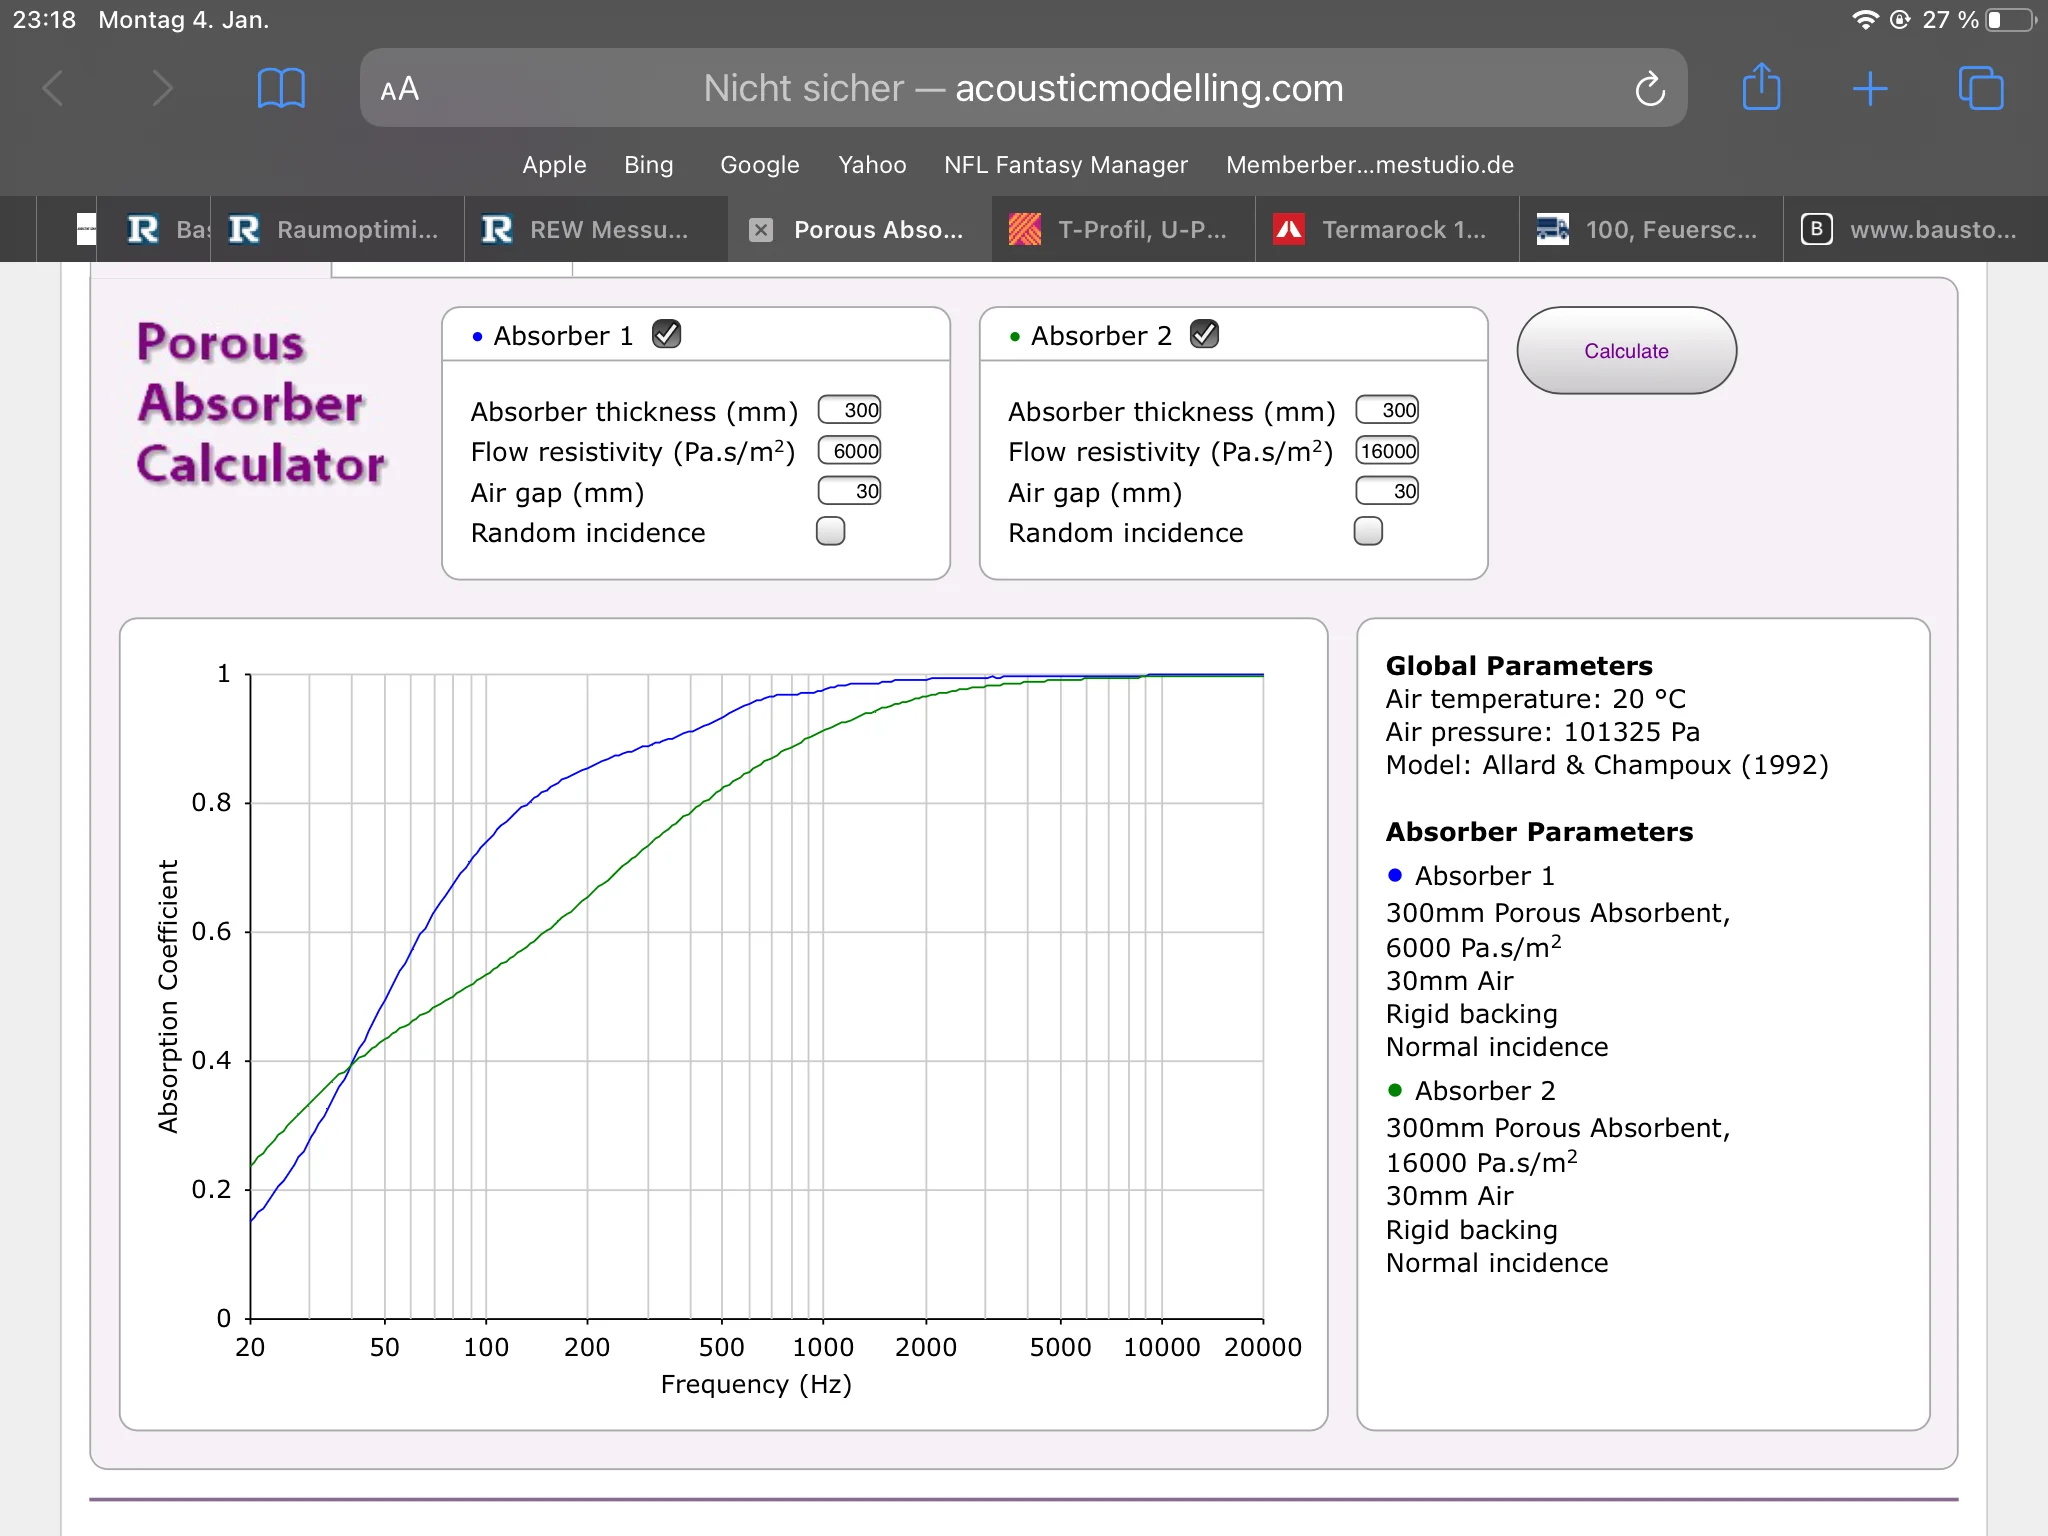
Task: Reload the page with the refresh icon
Action: pos(1650,89)
